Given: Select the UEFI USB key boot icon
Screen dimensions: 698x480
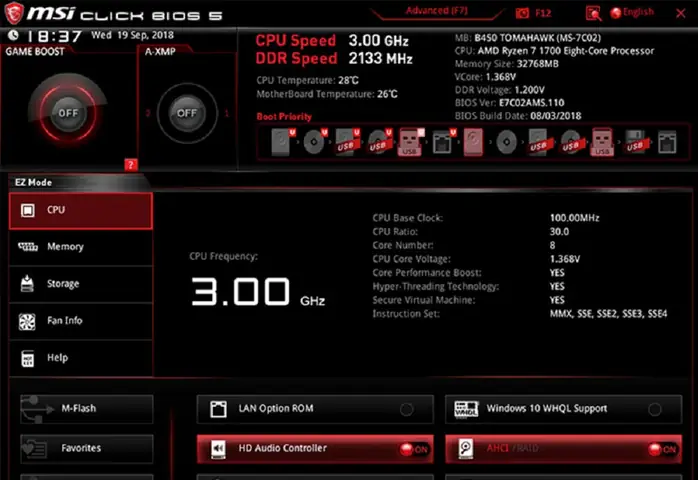Looking at the screenshot, I should coord(410,142).
